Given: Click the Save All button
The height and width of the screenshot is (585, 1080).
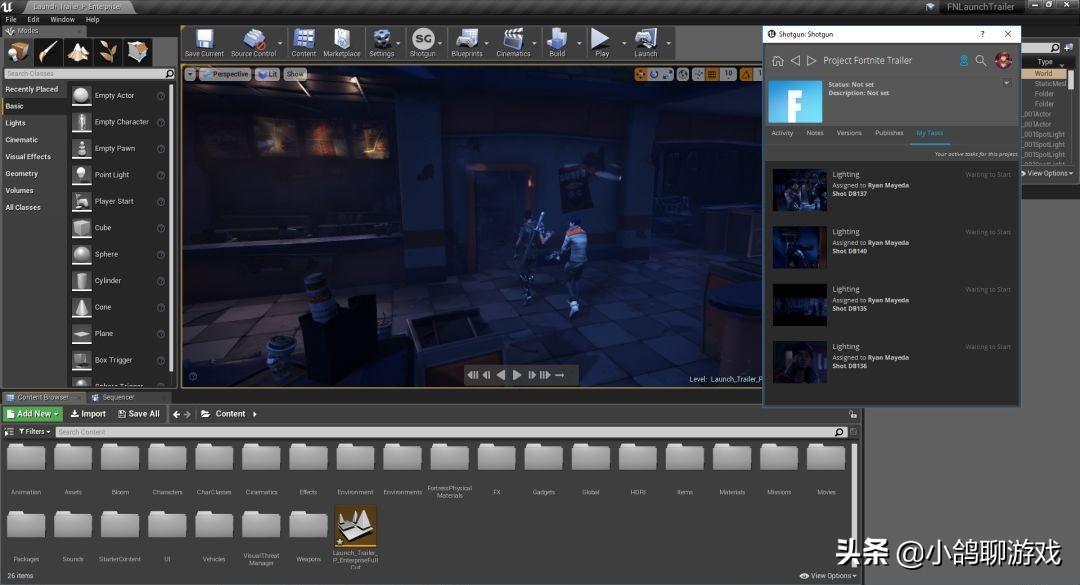Looking at the screenshot, I should [x=139, y=414].
